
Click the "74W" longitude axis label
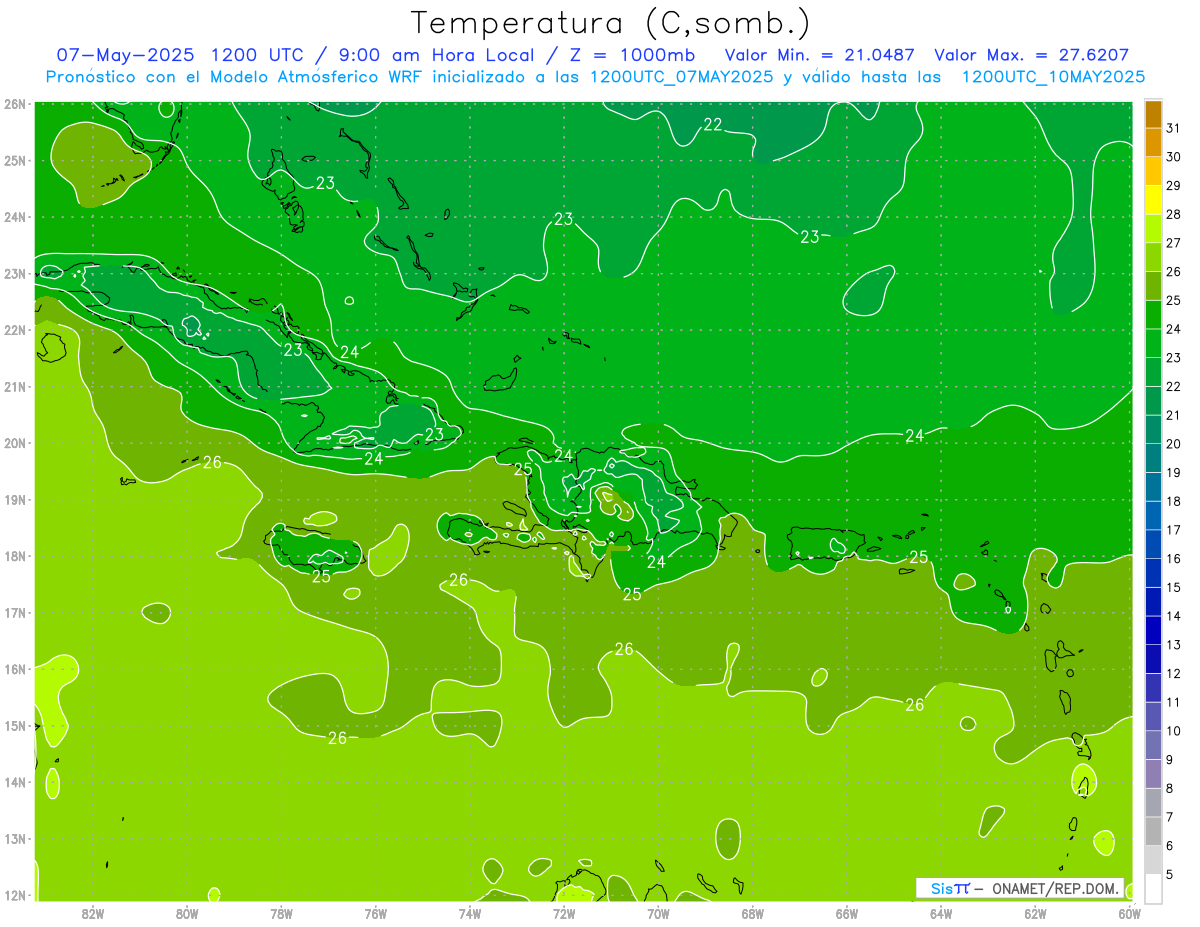click(470, 913)
